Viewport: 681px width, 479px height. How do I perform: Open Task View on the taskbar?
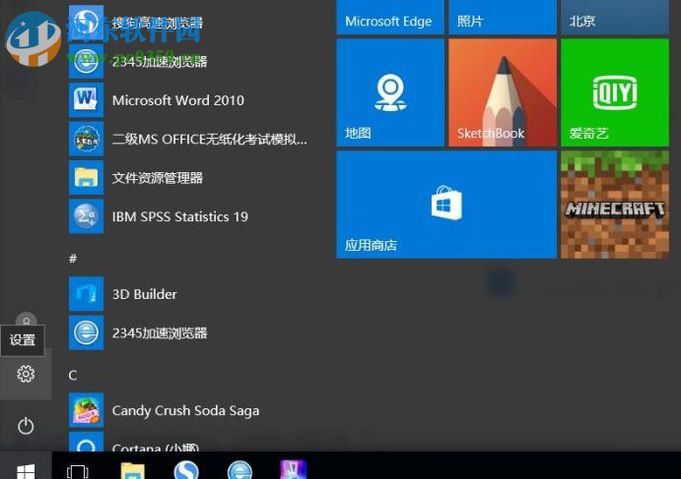pyautogui.click(x=78, y=472)
